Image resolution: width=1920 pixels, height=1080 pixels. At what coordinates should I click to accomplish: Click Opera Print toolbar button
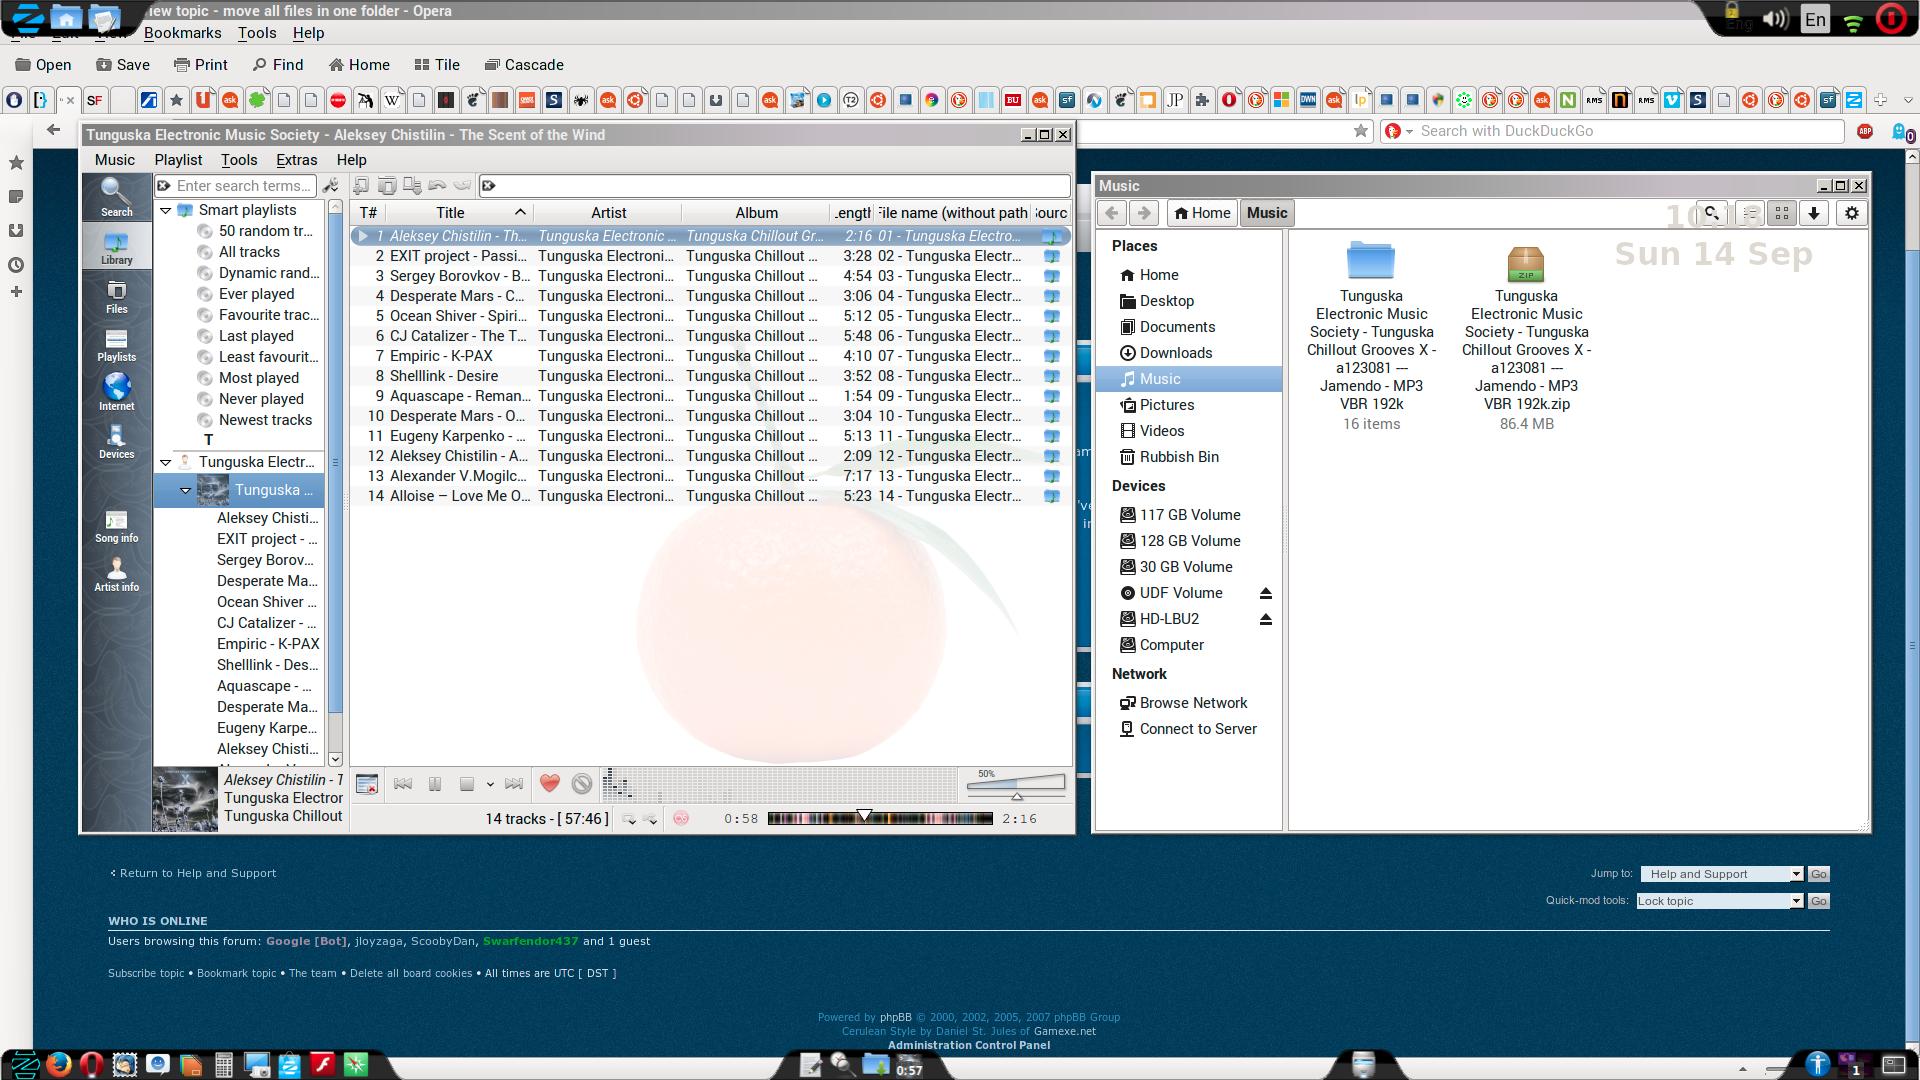201,65
